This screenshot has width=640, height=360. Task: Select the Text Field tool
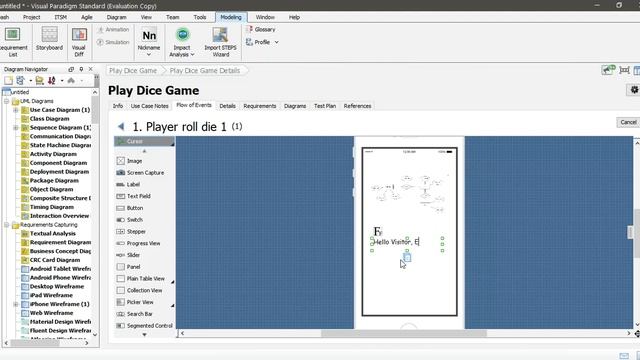tap(133, 196)
